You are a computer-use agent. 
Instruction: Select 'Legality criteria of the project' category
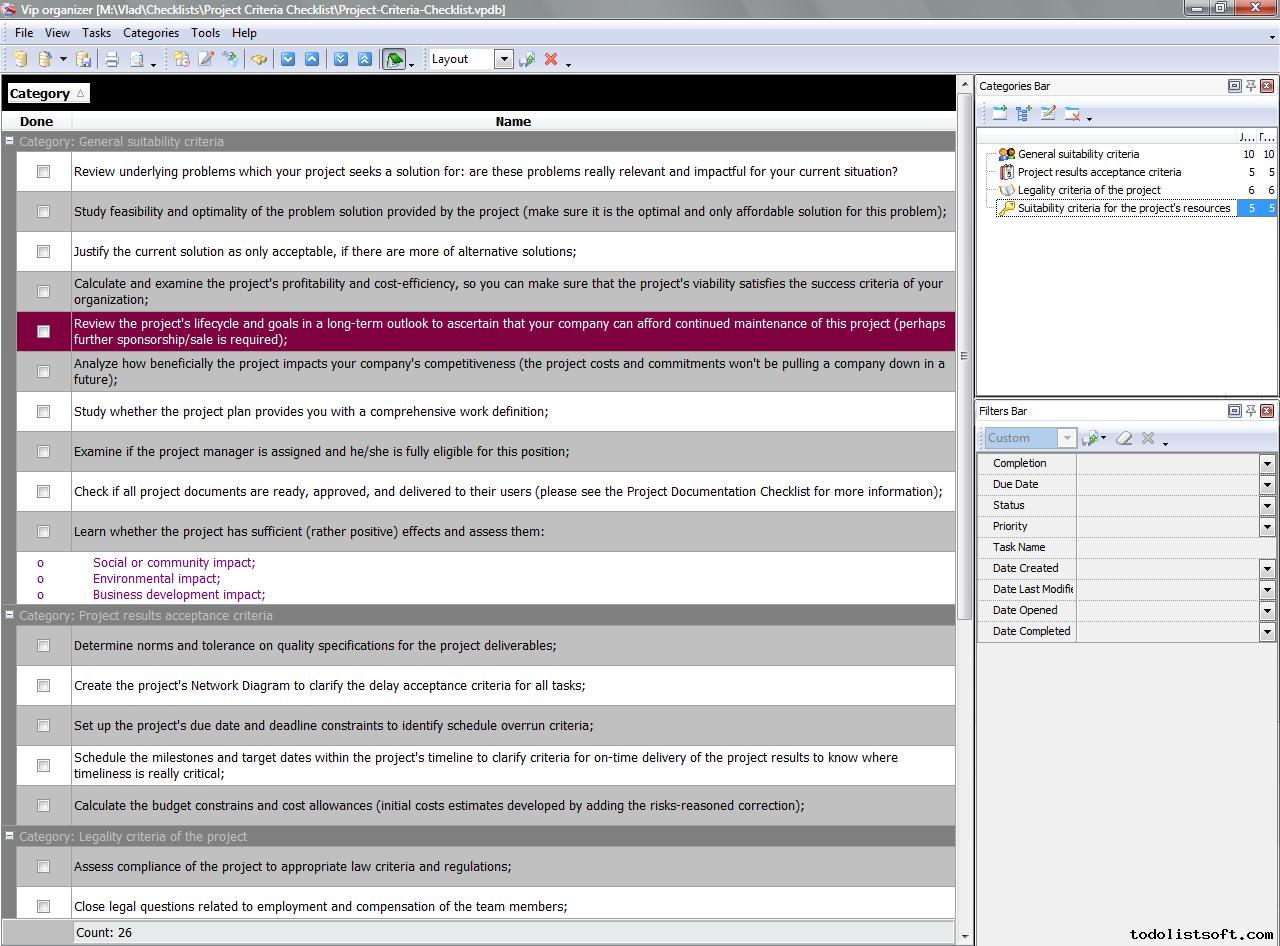tap(1088, 190)
